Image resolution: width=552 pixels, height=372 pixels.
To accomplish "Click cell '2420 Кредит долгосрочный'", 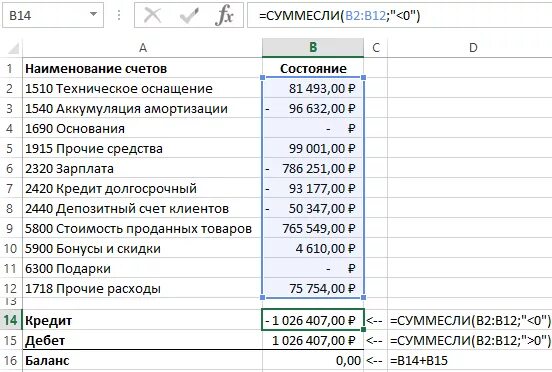I will (x=143, y=189).
